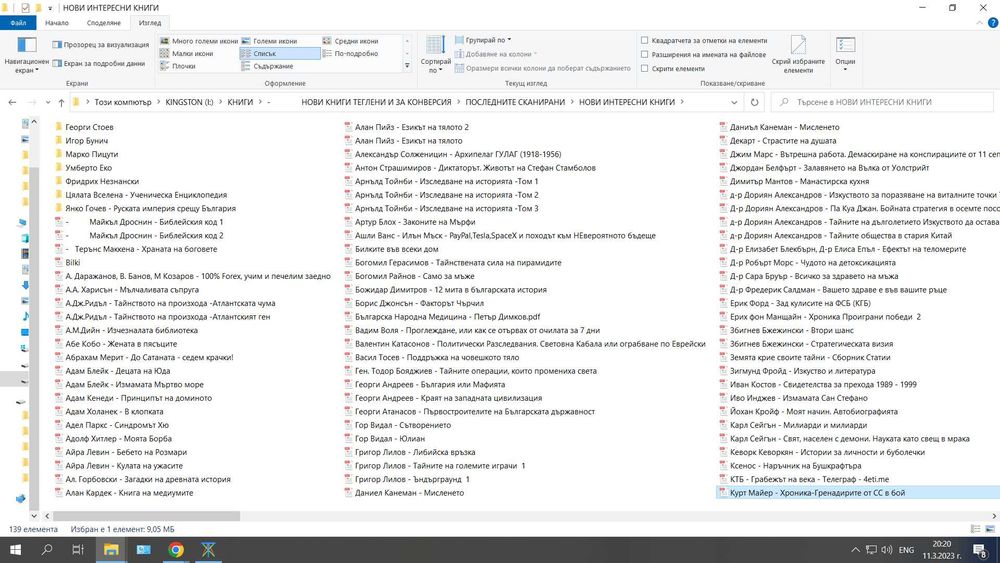The image size is (1000, 563).
Task: Open Google Chrome from taskbar
Action: (x=176, y=550)
